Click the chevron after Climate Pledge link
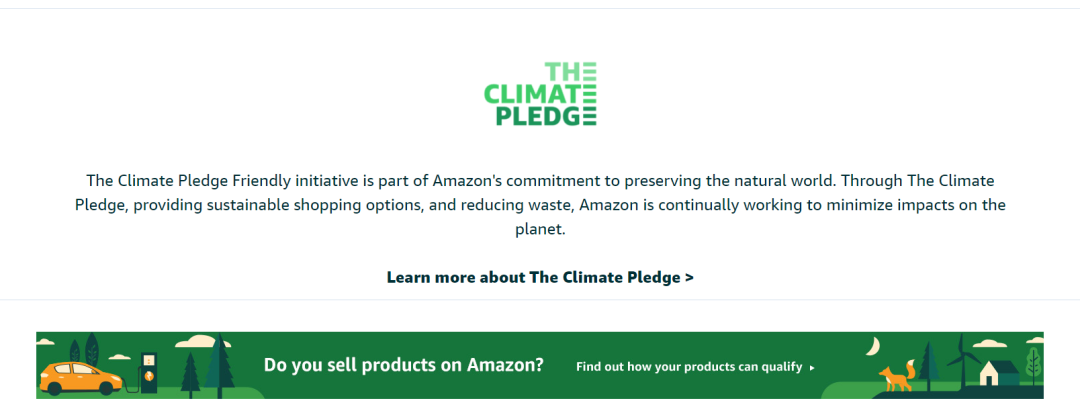 click(x=689, y=278)
